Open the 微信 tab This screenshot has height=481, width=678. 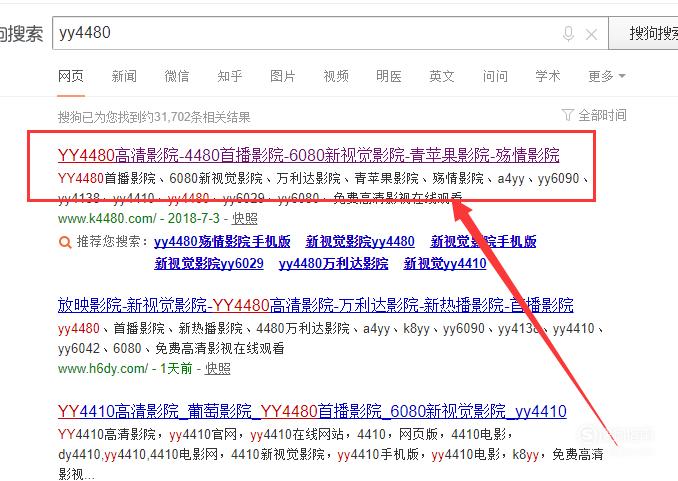click(177, 76)
